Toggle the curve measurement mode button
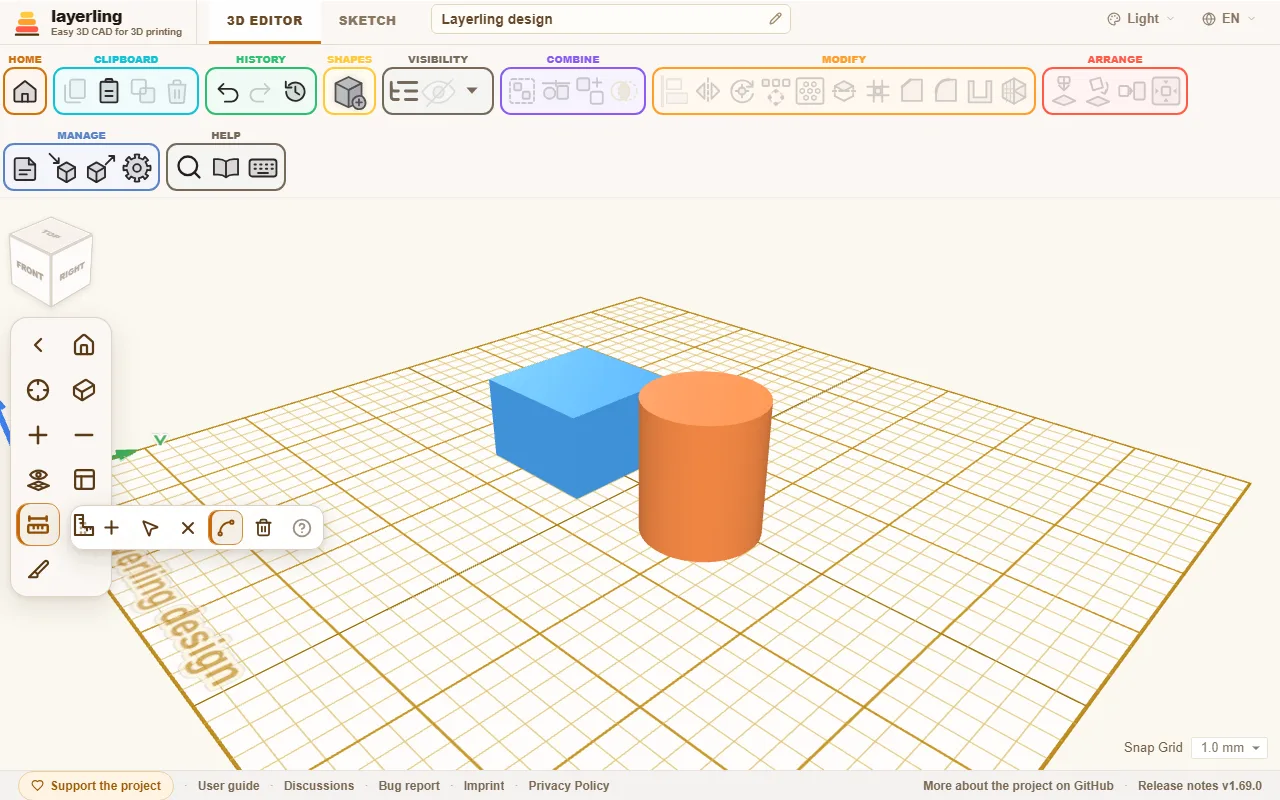The height and width of the screenshot is (800, 1280). tap(225, 528)
